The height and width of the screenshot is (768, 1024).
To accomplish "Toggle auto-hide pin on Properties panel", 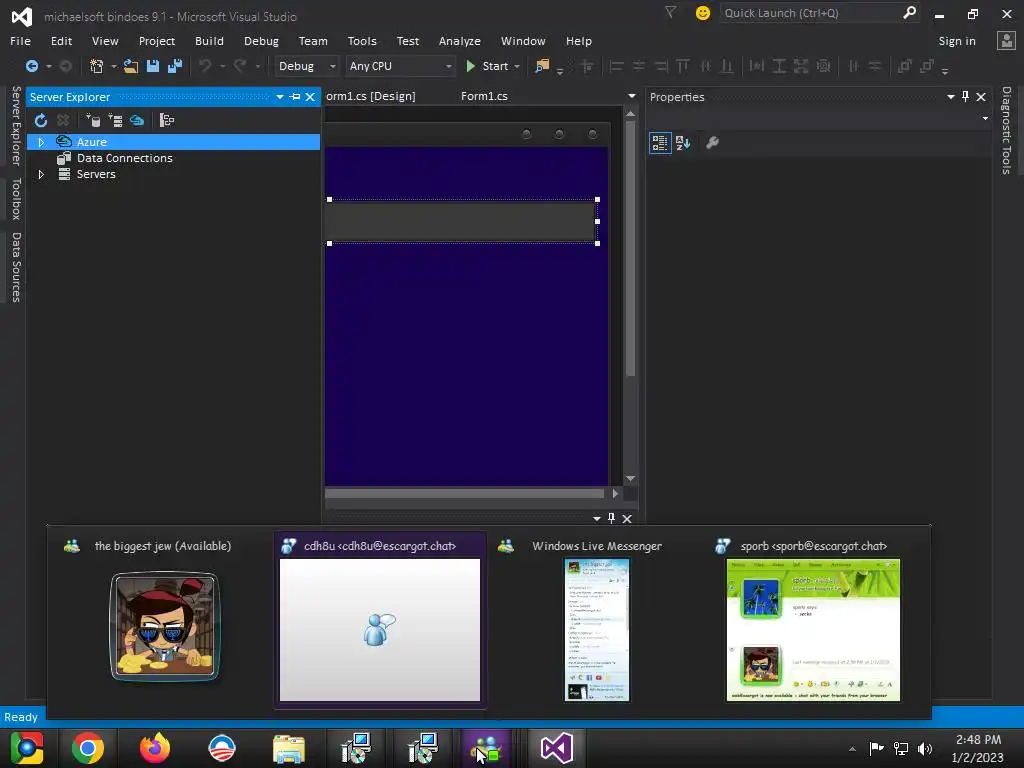I will (965, 97).
